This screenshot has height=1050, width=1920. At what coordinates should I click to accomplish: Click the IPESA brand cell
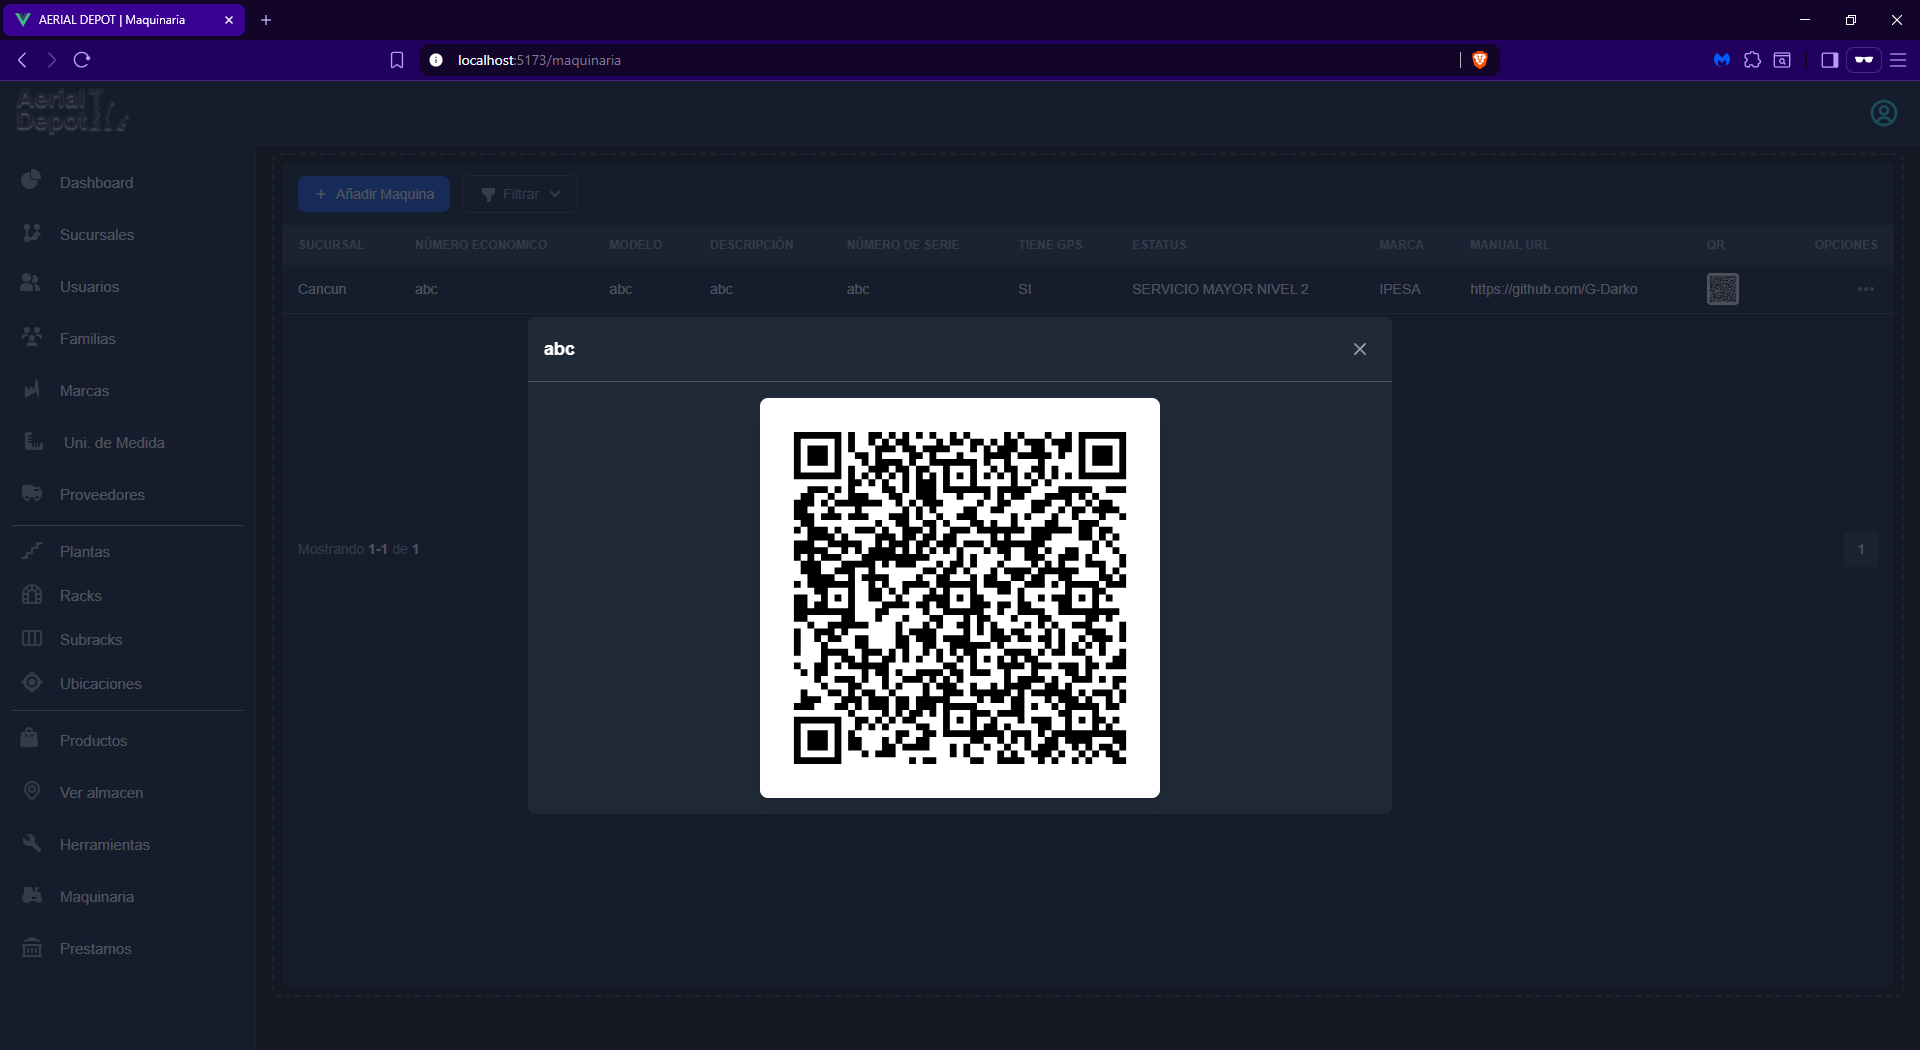(1399, 289)
